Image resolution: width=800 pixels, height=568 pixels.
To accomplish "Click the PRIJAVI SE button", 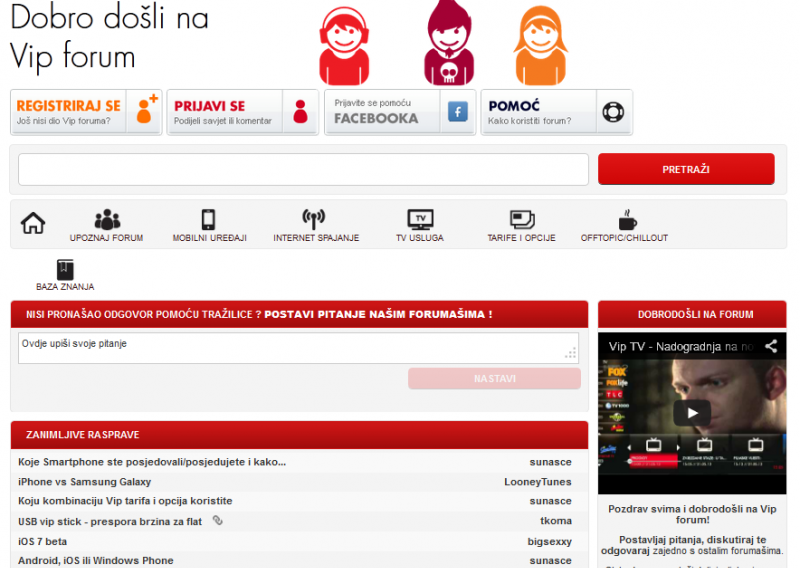I will click(x=243, y=112).
